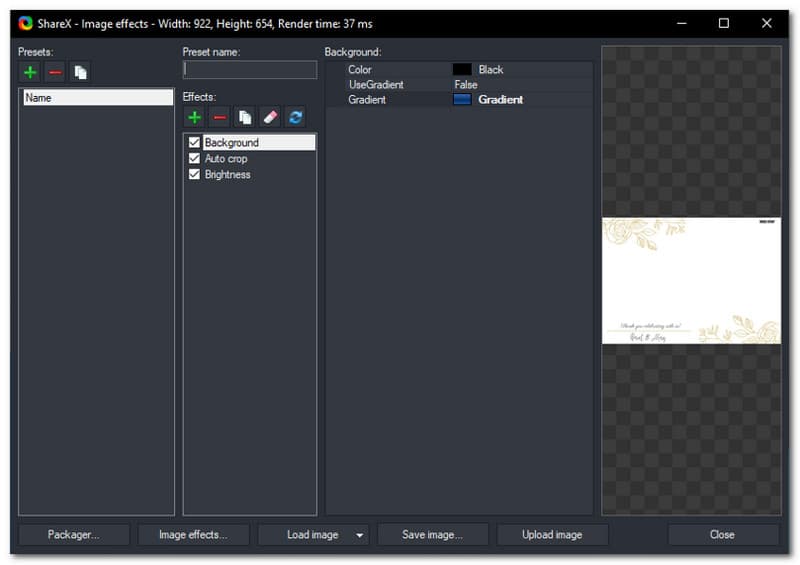
Task: Toggle the Brightness effect checkbox
Action: click(x=194, y=175)
